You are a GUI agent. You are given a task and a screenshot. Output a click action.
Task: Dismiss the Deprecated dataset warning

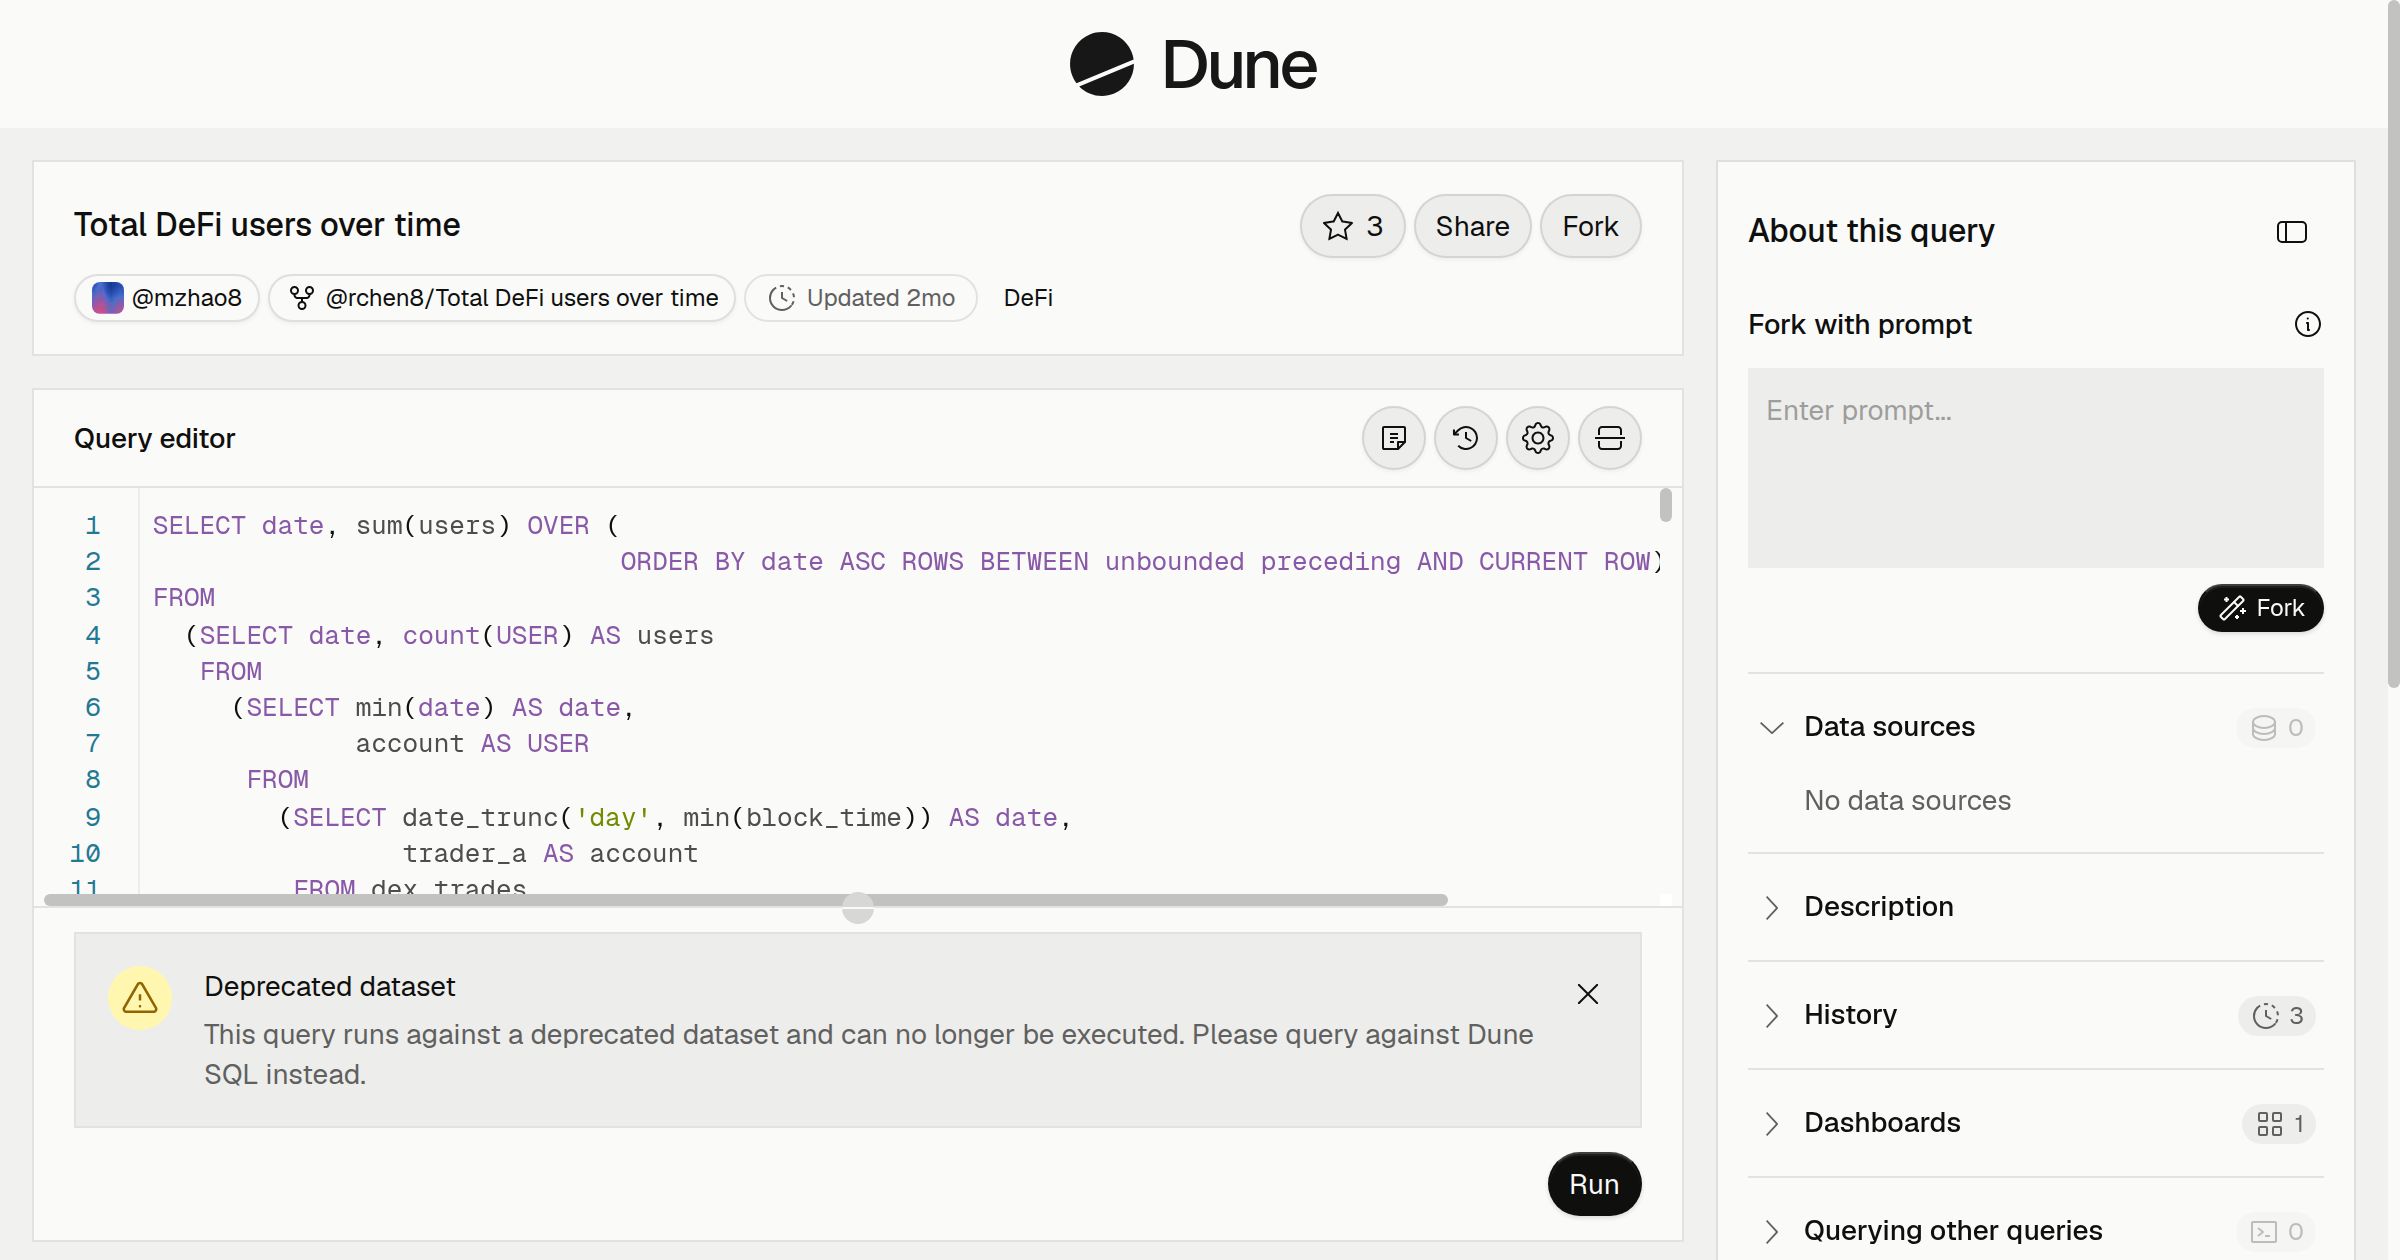point(1588,994)
